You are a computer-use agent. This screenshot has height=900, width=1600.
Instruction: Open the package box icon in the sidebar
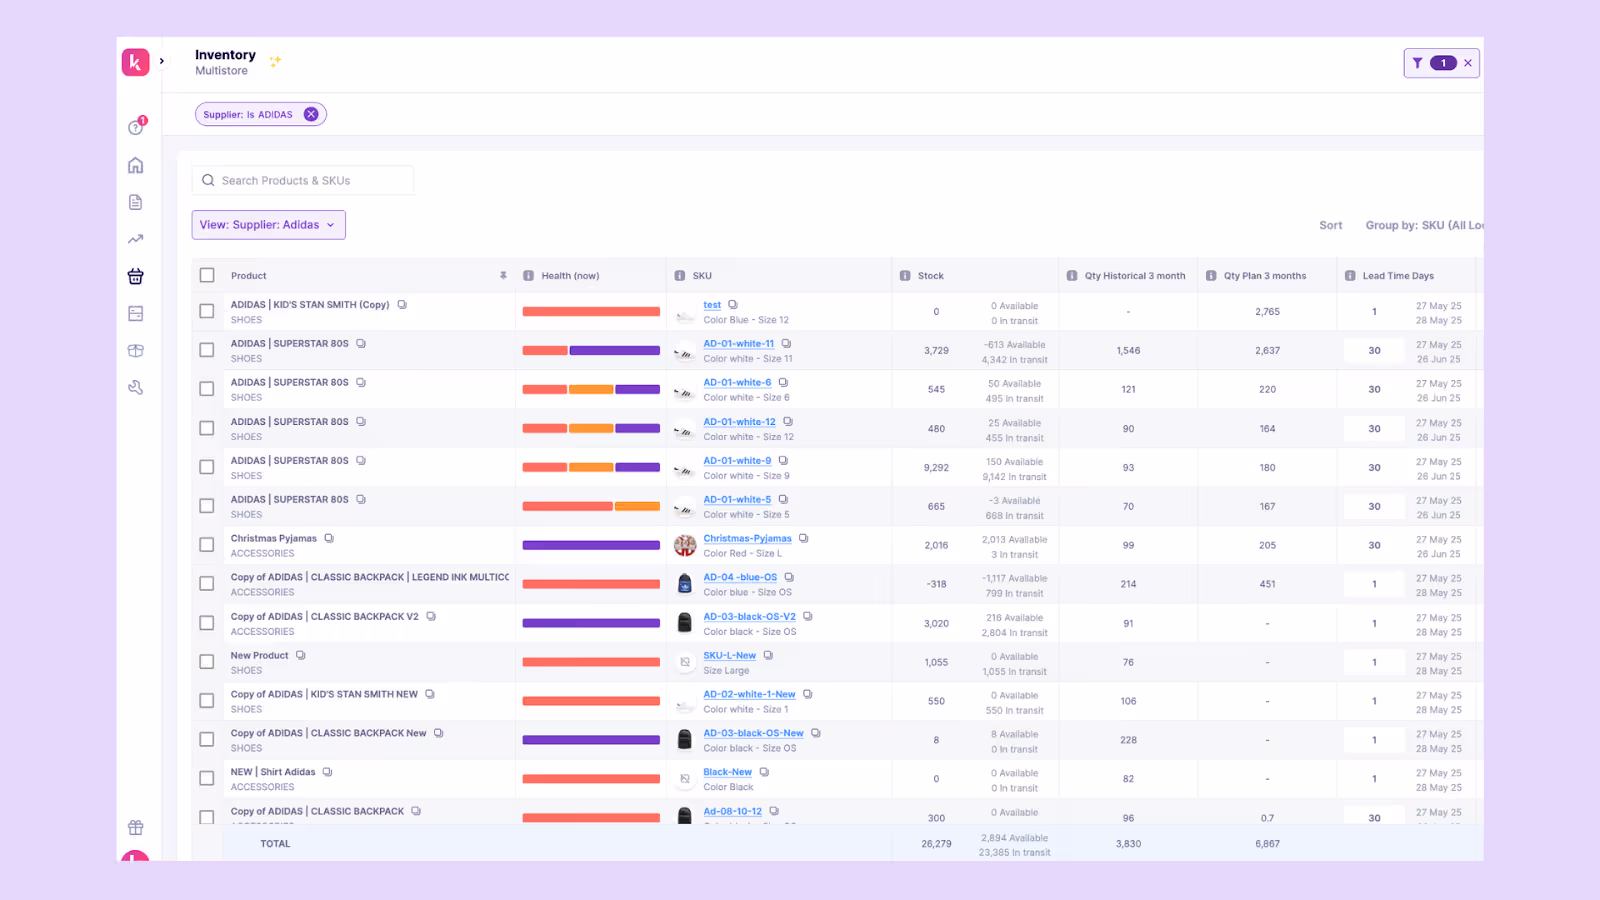136,350
